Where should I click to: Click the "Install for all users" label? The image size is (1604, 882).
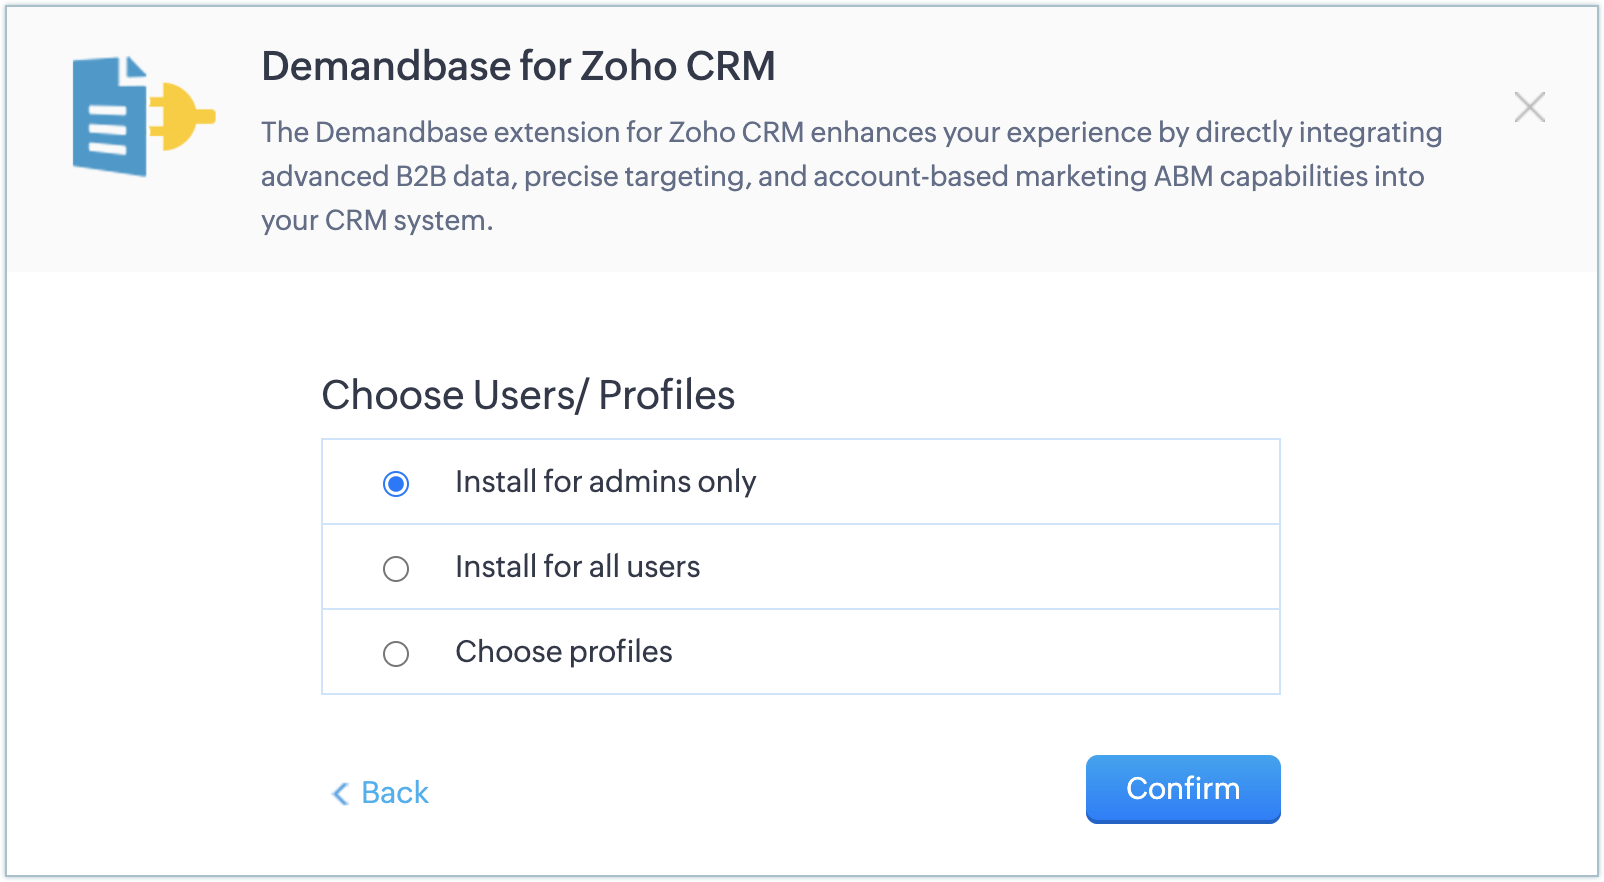click(577, 567)
